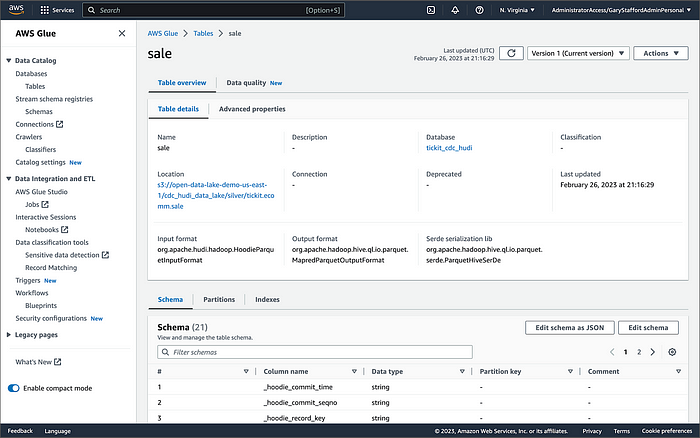Go to next schema page arrow
The width and height of the screenshot is (700, 438).
[653, 352]
